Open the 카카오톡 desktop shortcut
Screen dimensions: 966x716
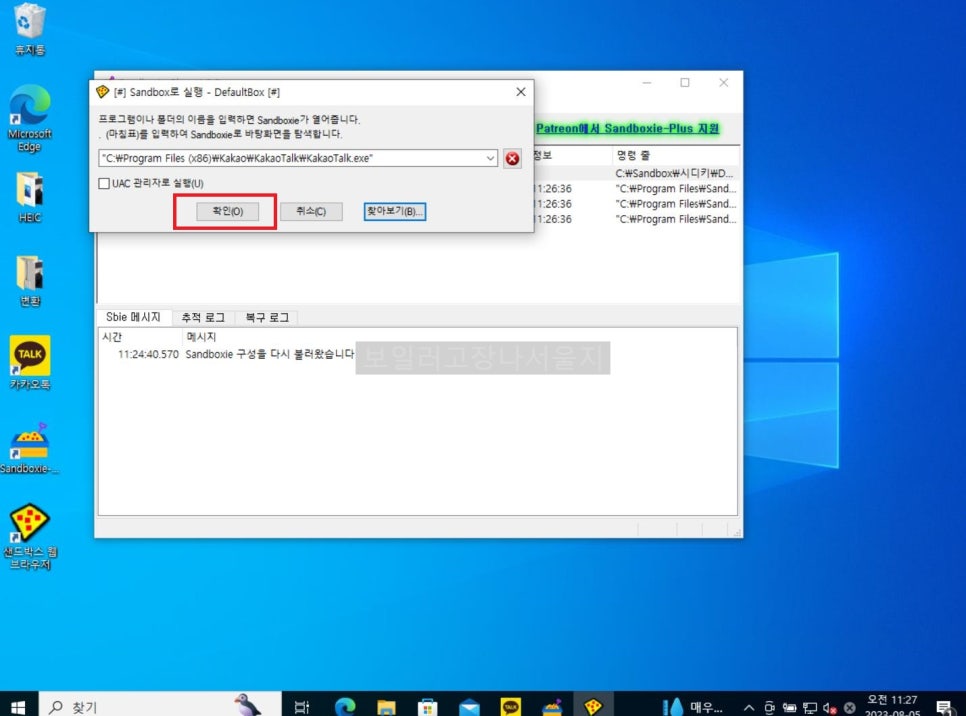point(29,362)
